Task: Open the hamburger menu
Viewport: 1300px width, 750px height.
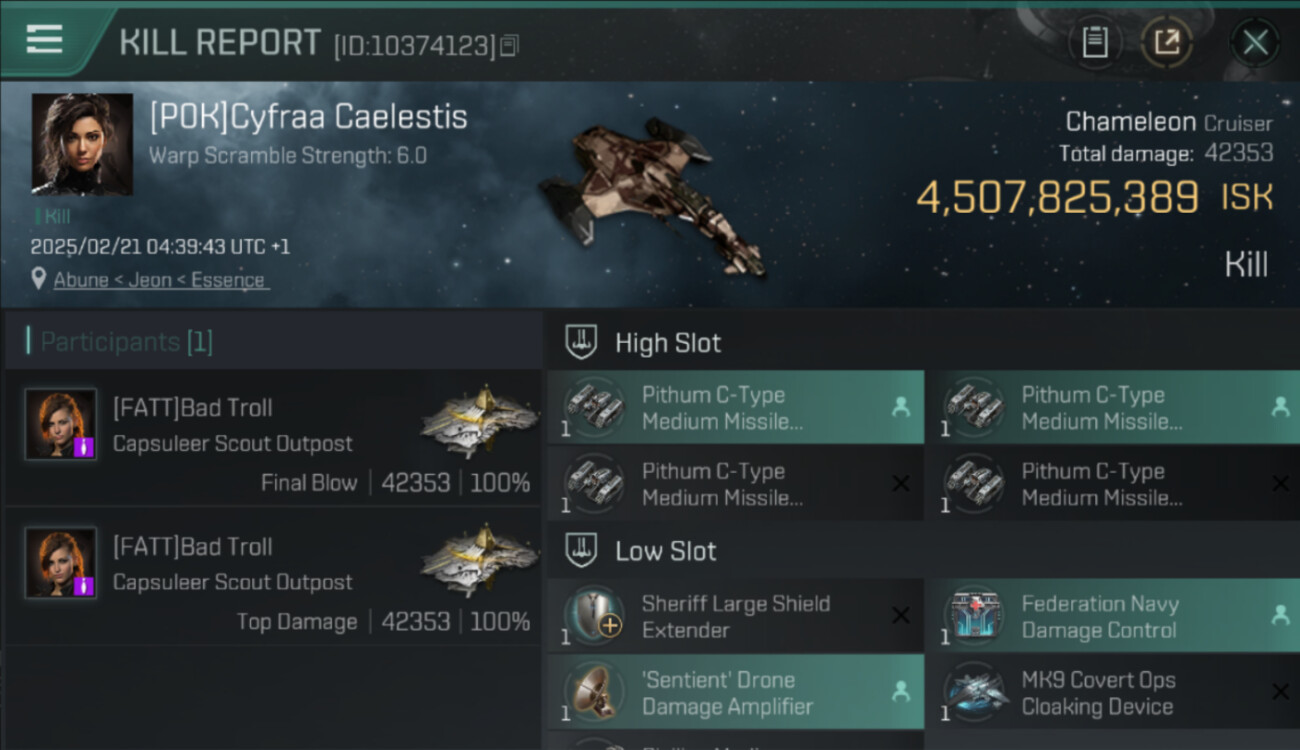Action: pyautogui.click(x=44, y=40)
